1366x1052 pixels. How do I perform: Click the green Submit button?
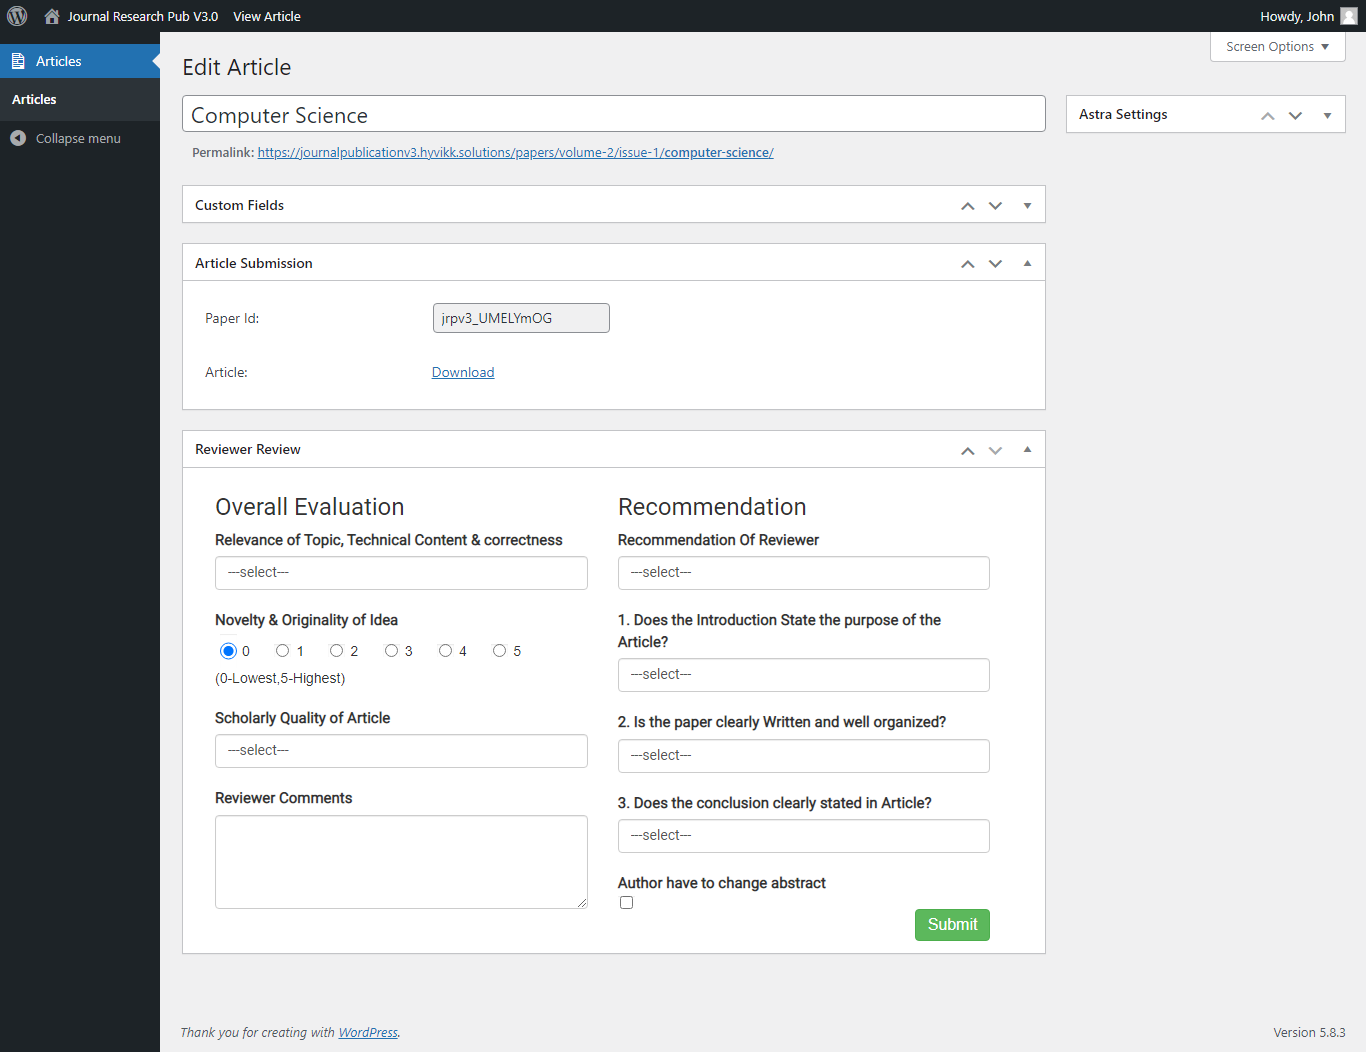click(x=951, y=925)
